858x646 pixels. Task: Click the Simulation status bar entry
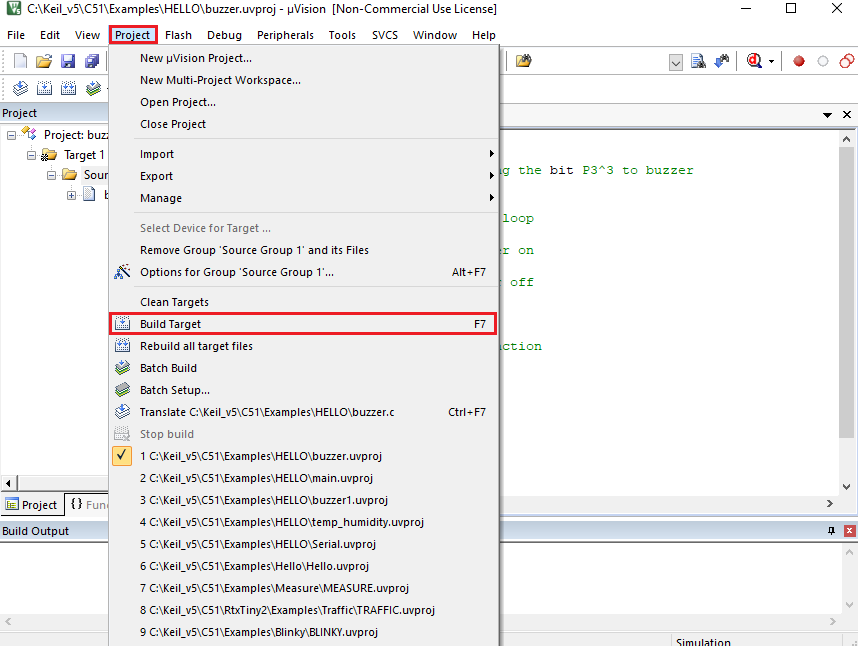[703, 642]
